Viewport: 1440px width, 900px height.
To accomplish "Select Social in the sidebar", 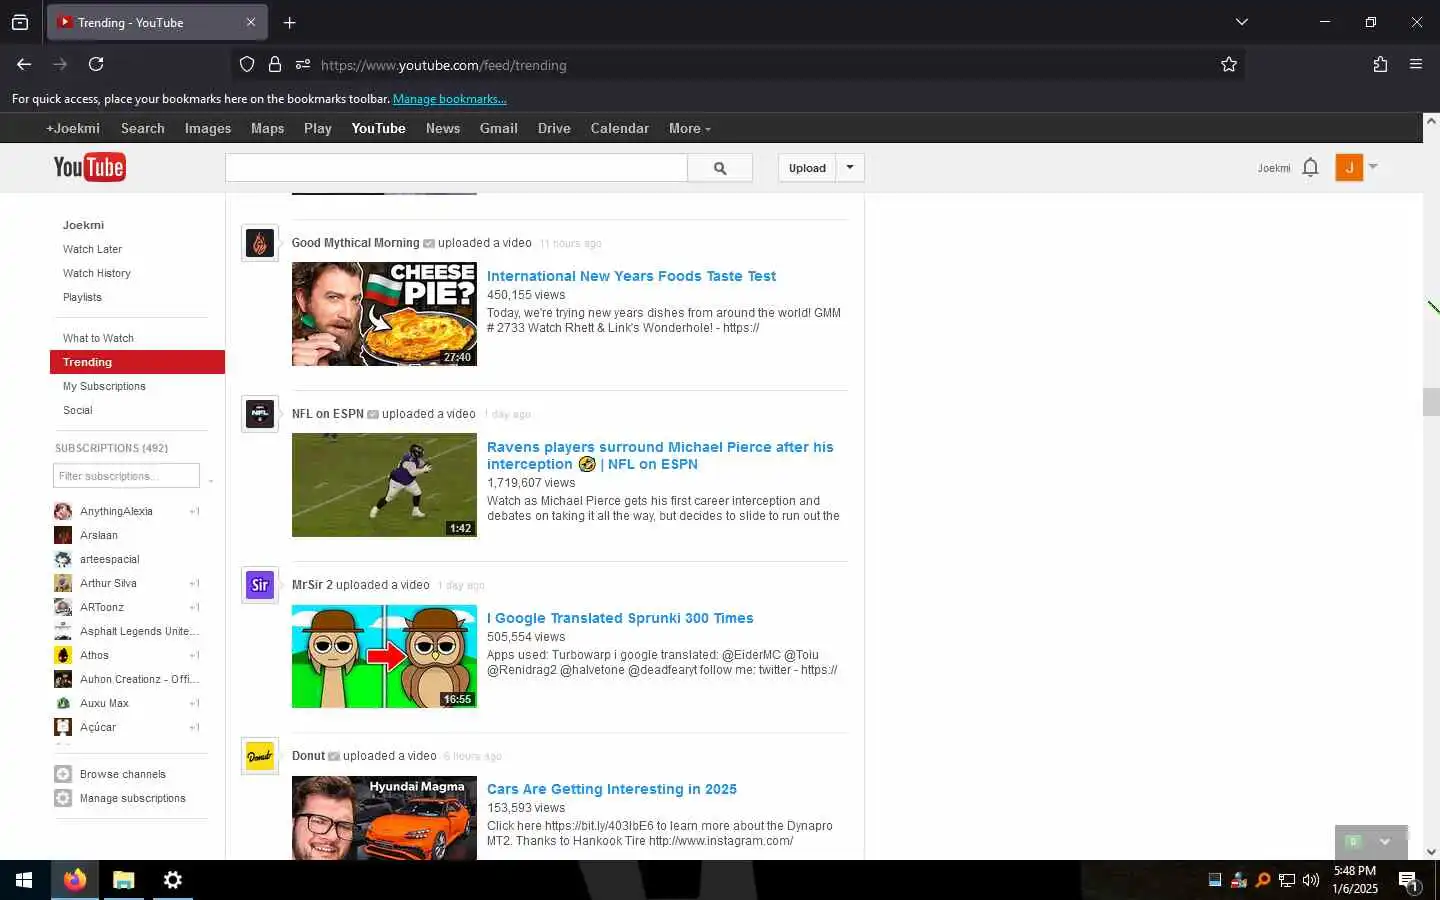I will (x=77, y=410).
